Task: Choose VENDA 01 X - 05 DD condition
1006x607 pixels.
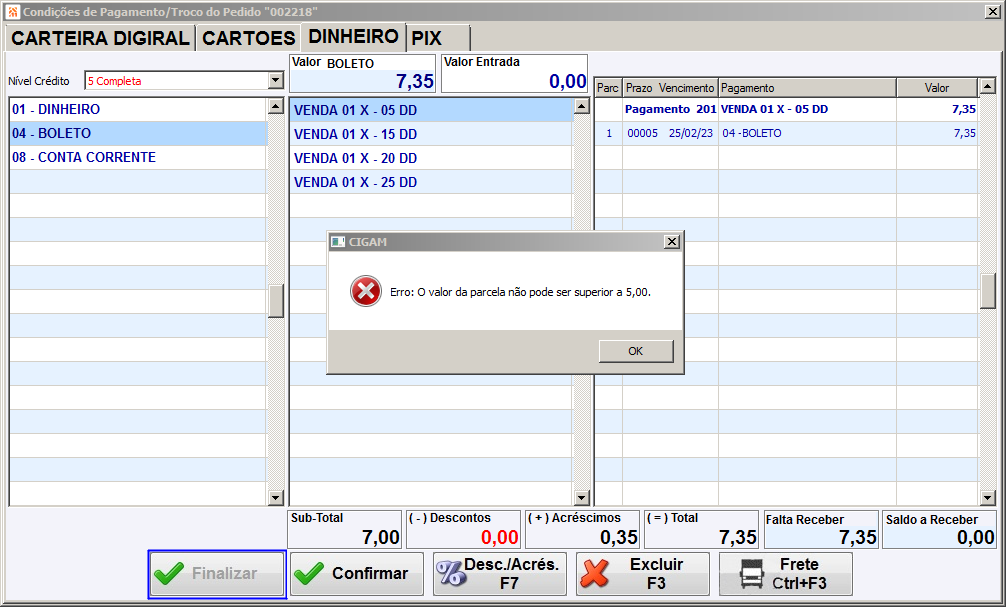Action: (431, 110)
